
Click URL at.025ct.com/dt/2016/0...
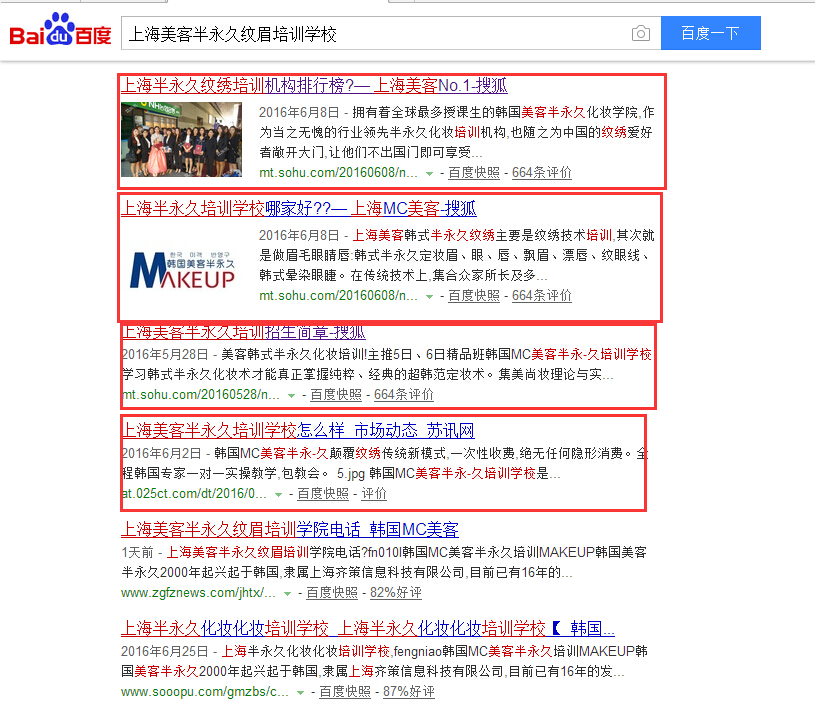[x=194, y=493]
